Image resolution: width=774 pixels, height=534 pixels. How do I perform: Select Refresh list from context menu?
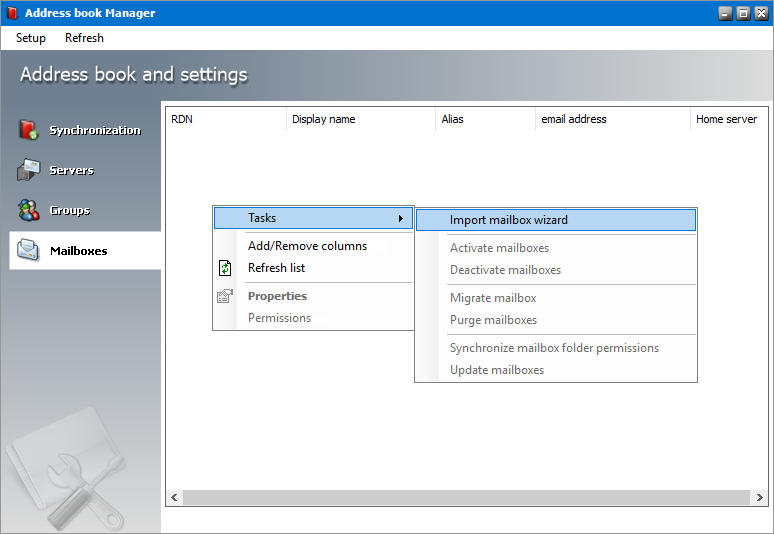(x=276, y=268)
